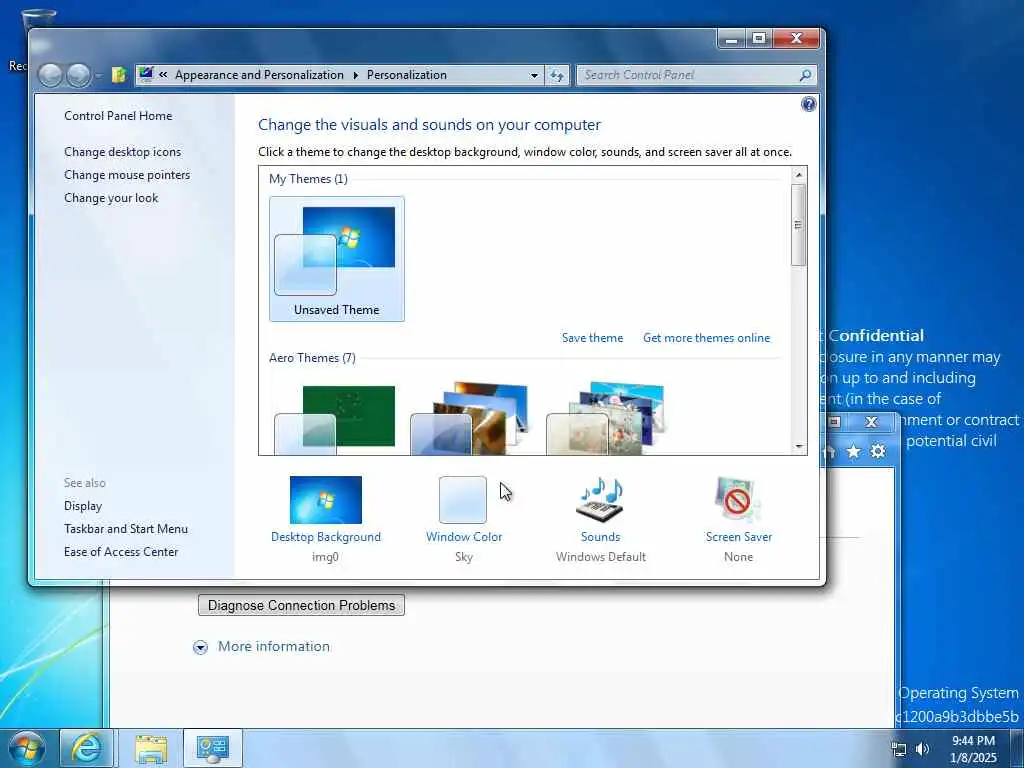Click Change your look link

[111, 198]
